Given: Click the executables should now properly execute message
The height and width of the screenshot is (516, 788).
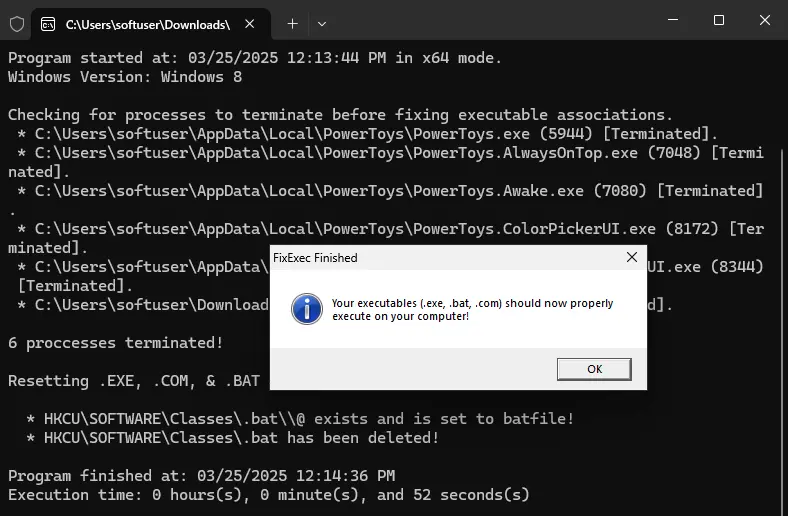Looking at the screenshot, I should click(472, 309).
